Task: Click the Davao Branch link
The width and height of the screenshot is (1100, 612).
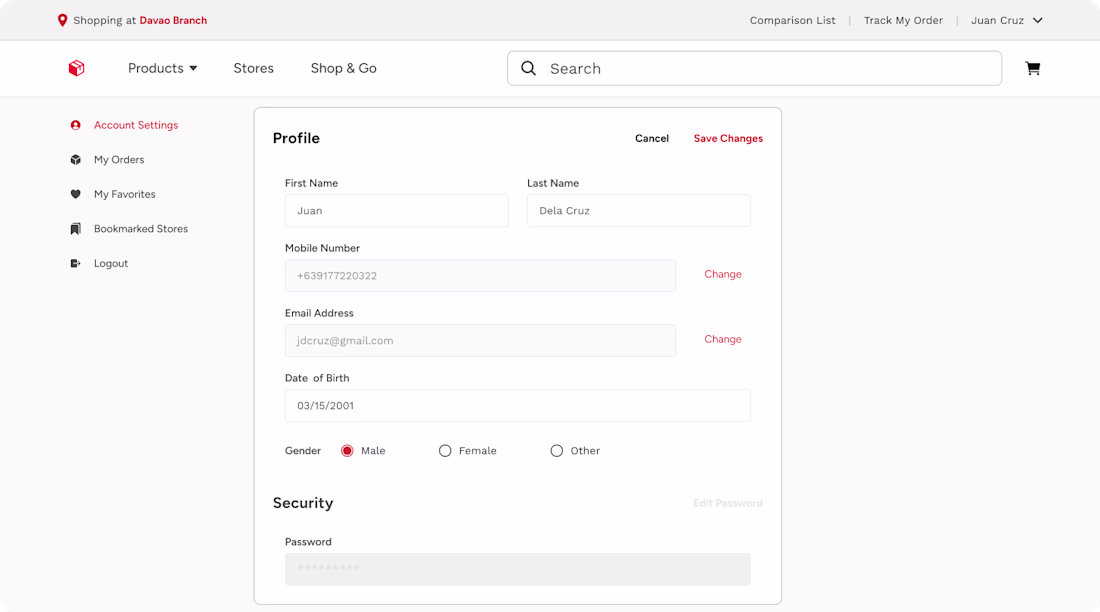Action: (173, 20)
